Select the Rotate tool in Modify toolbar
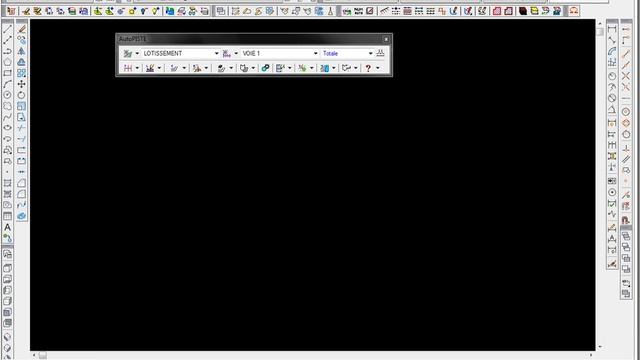640x360 pixels. coord(22,95)
